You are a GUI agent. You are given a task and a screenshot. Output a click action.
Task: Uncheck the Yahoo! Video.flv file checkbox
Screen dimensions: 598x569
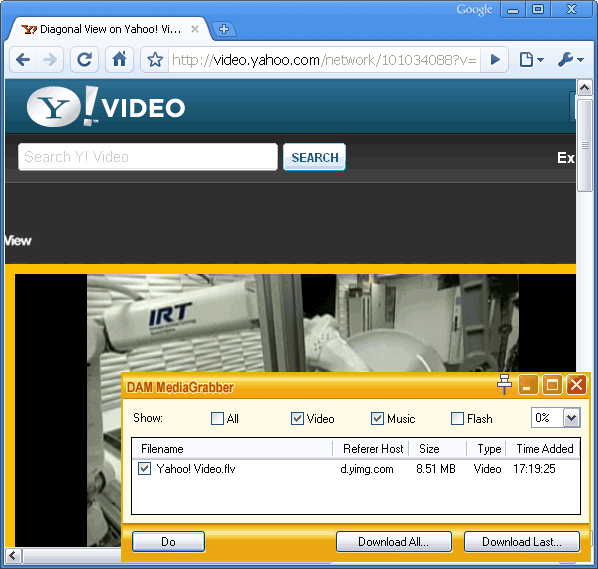(145, 468)
